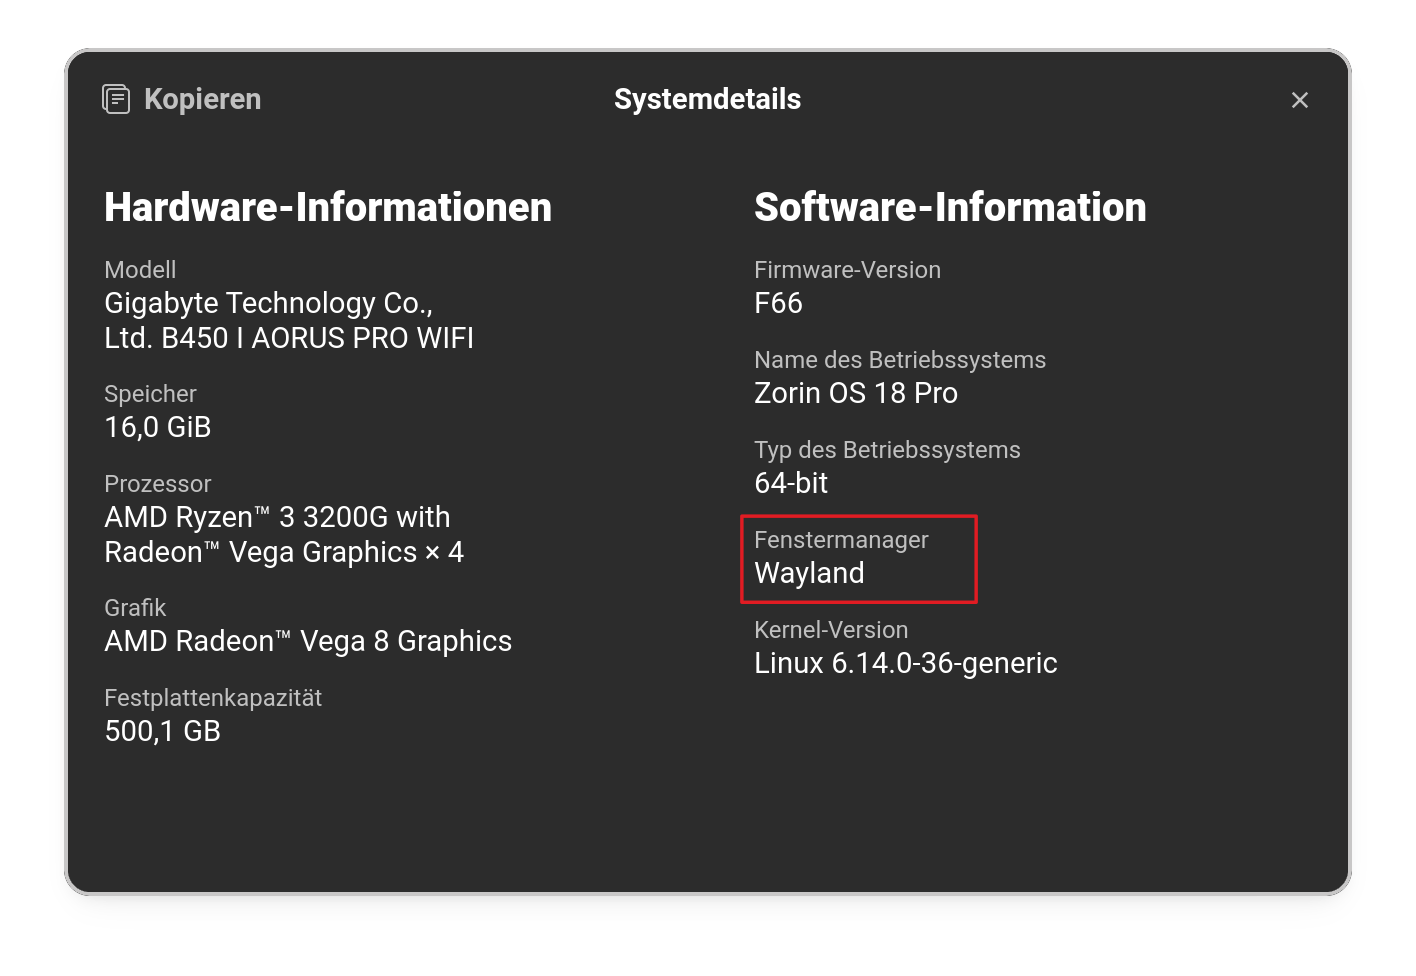Click the Wayland window manager value
Image resolution: width=1416 pixels, height=976 pixels.
(x=809, y=573)
